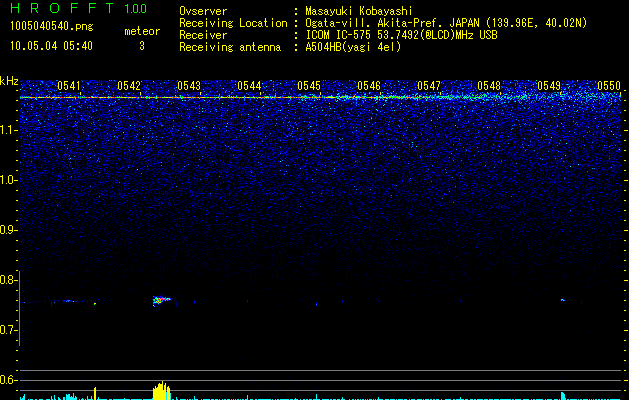Click the 0544 time marker
629x400 pixels.
pyautogui.click(x=249, y=86)
